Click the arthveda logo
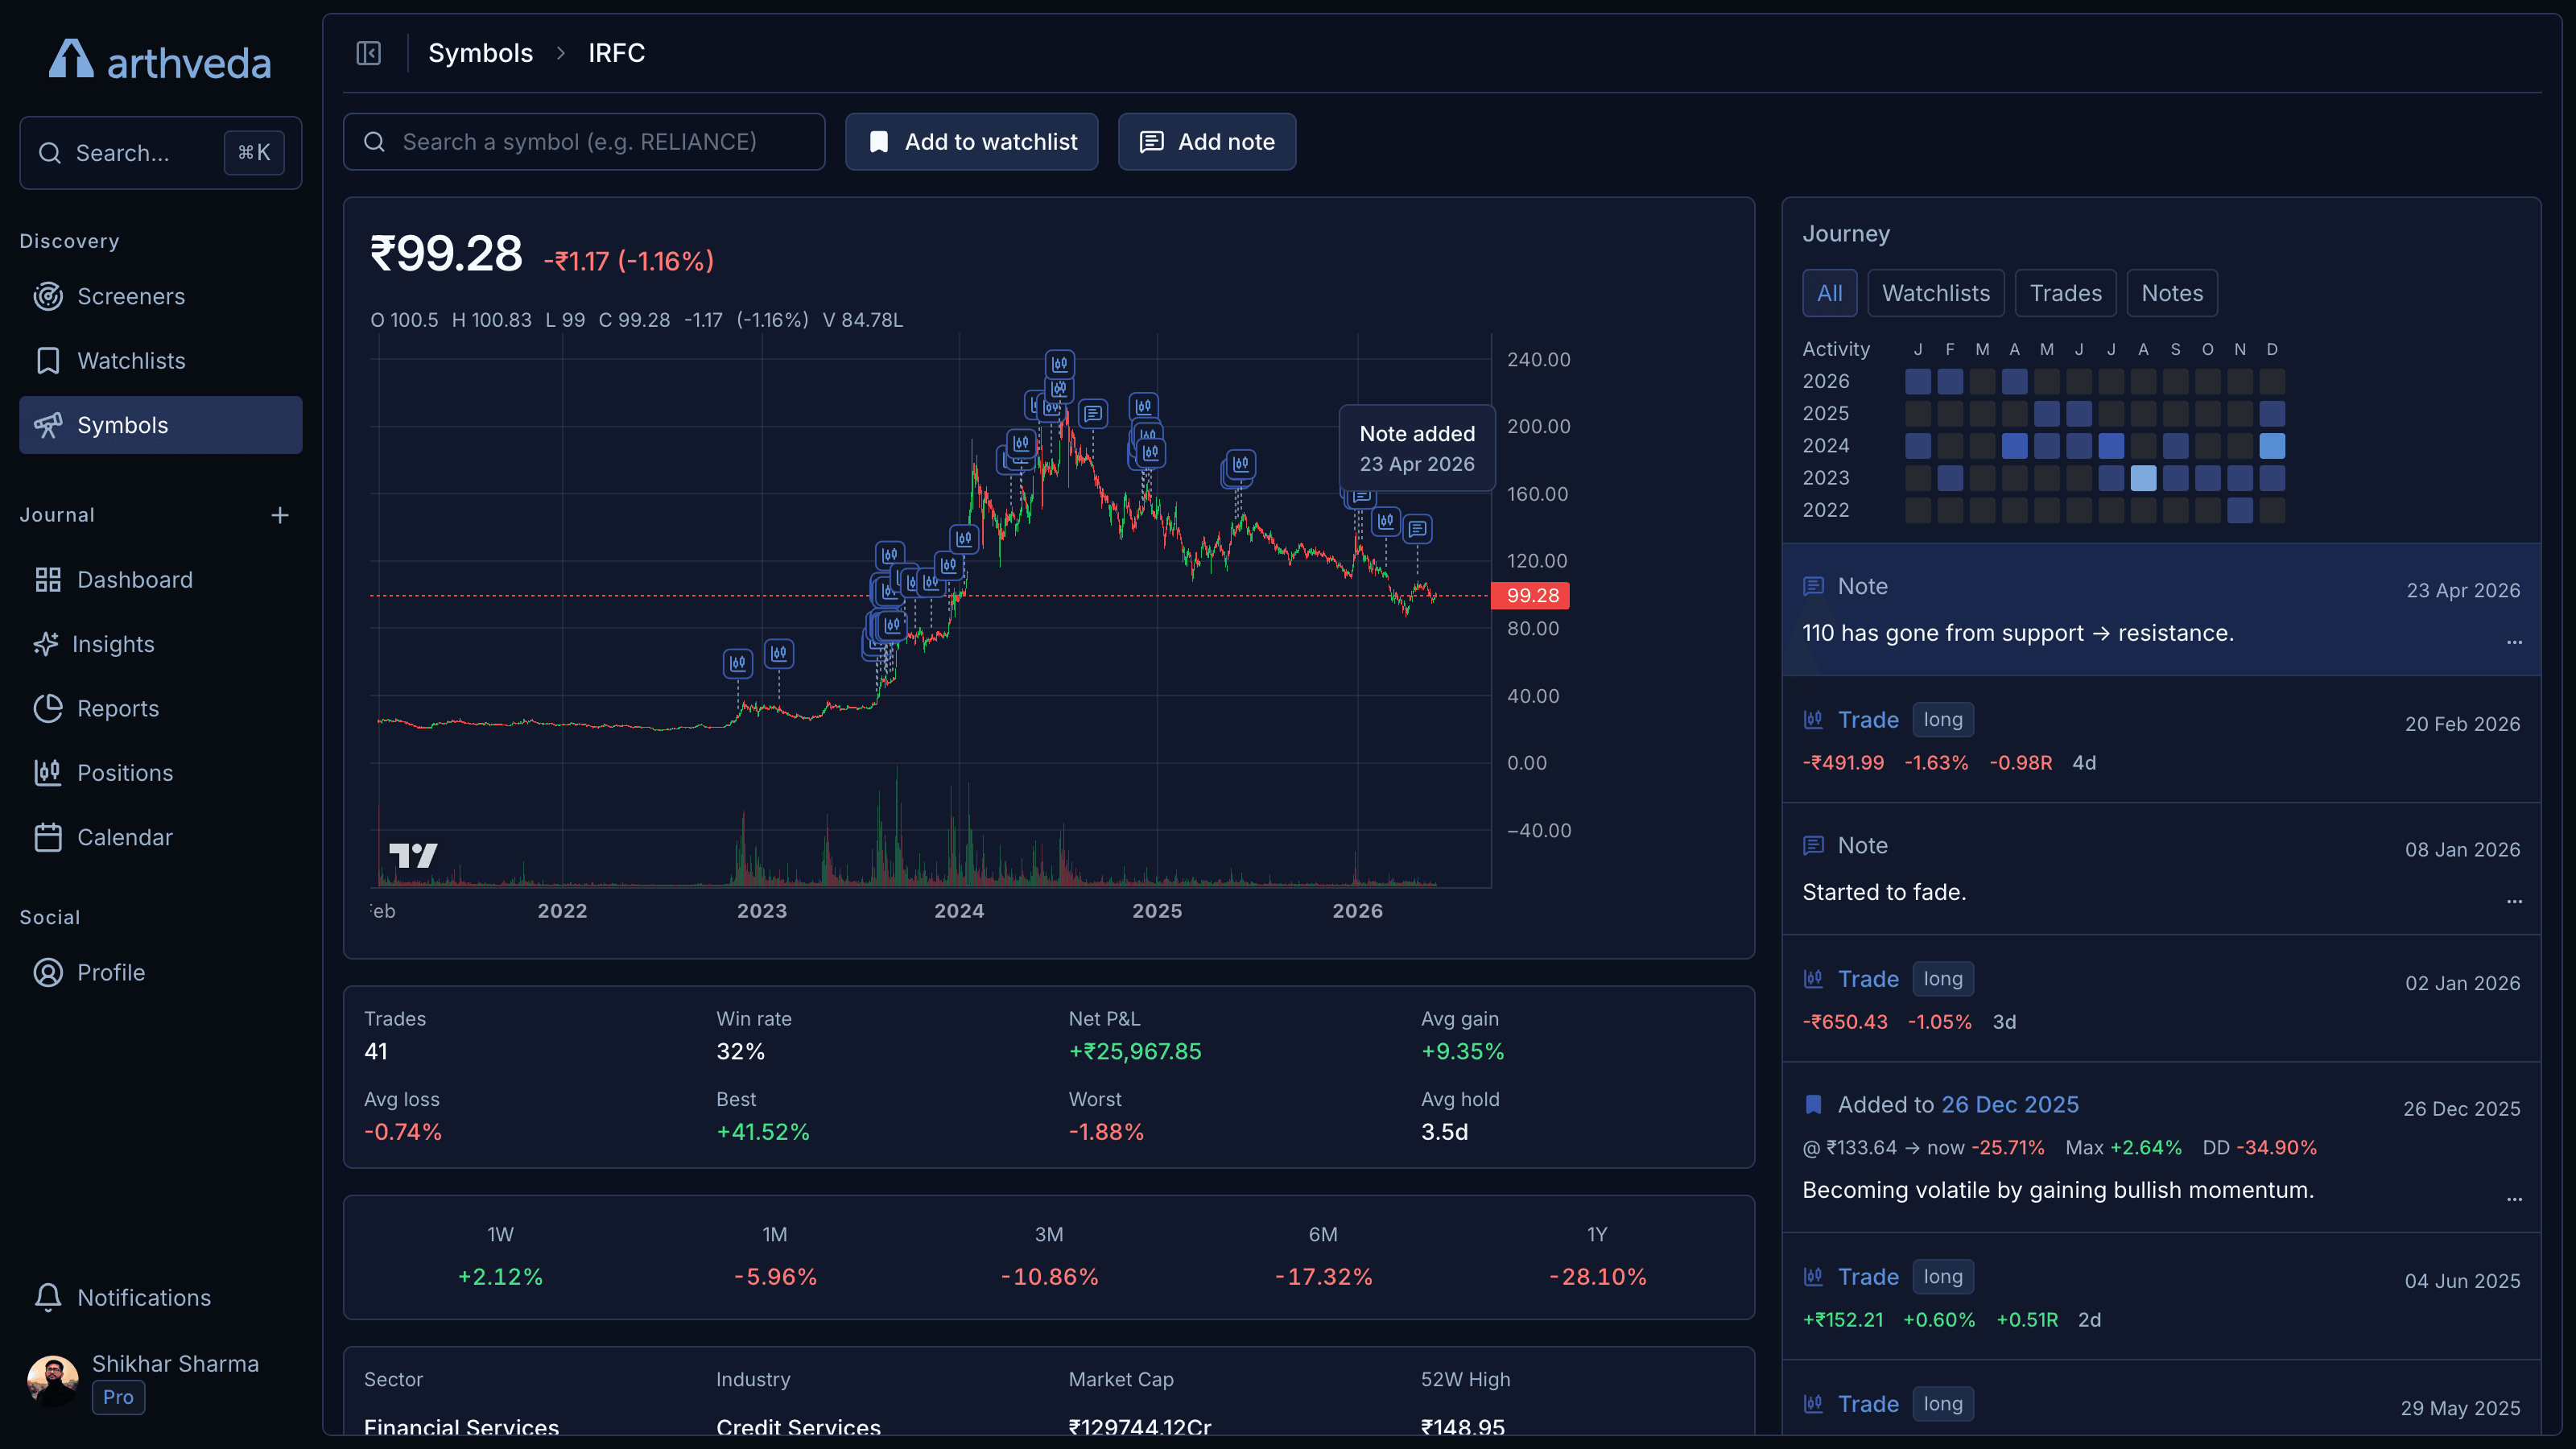This screenshot has width=2576, height=1449. click(x=160, y=61)
